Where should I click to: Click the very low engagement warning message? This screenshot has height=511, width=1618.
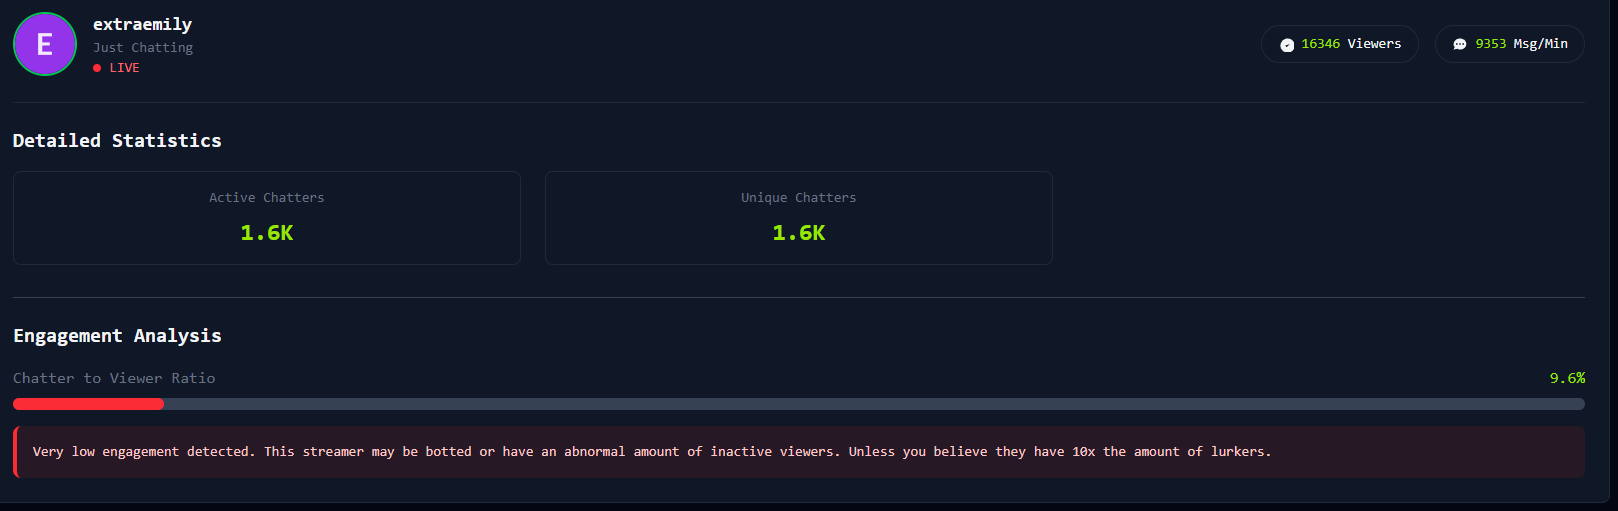click(x=799, y=452)
